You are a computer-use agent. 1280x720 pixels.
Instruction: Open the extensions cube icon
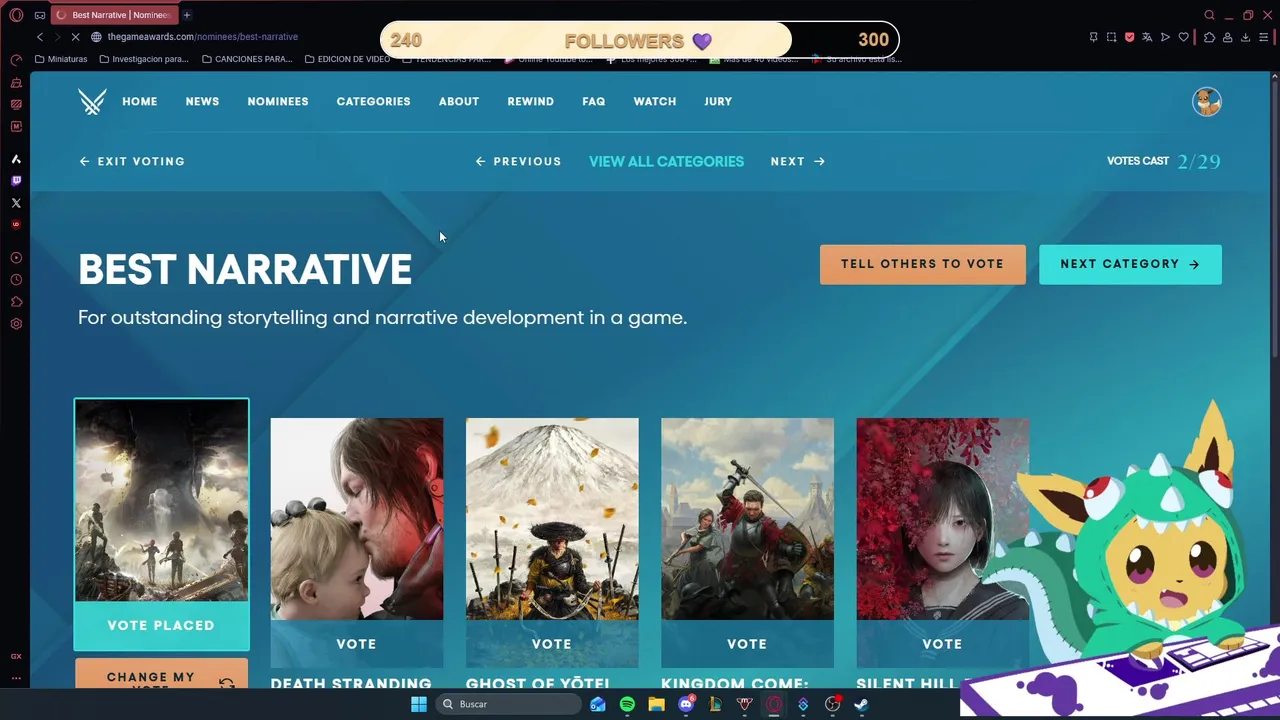[1209, 37]
